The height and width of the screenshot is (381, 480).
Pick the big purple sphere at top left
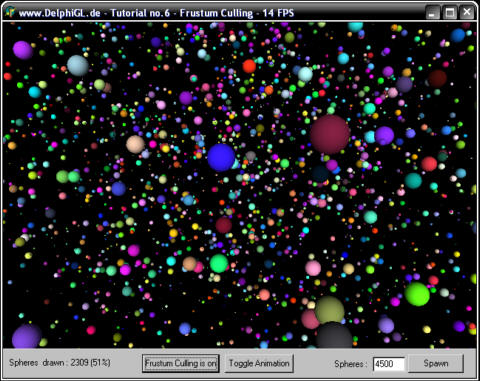point(23,50)
